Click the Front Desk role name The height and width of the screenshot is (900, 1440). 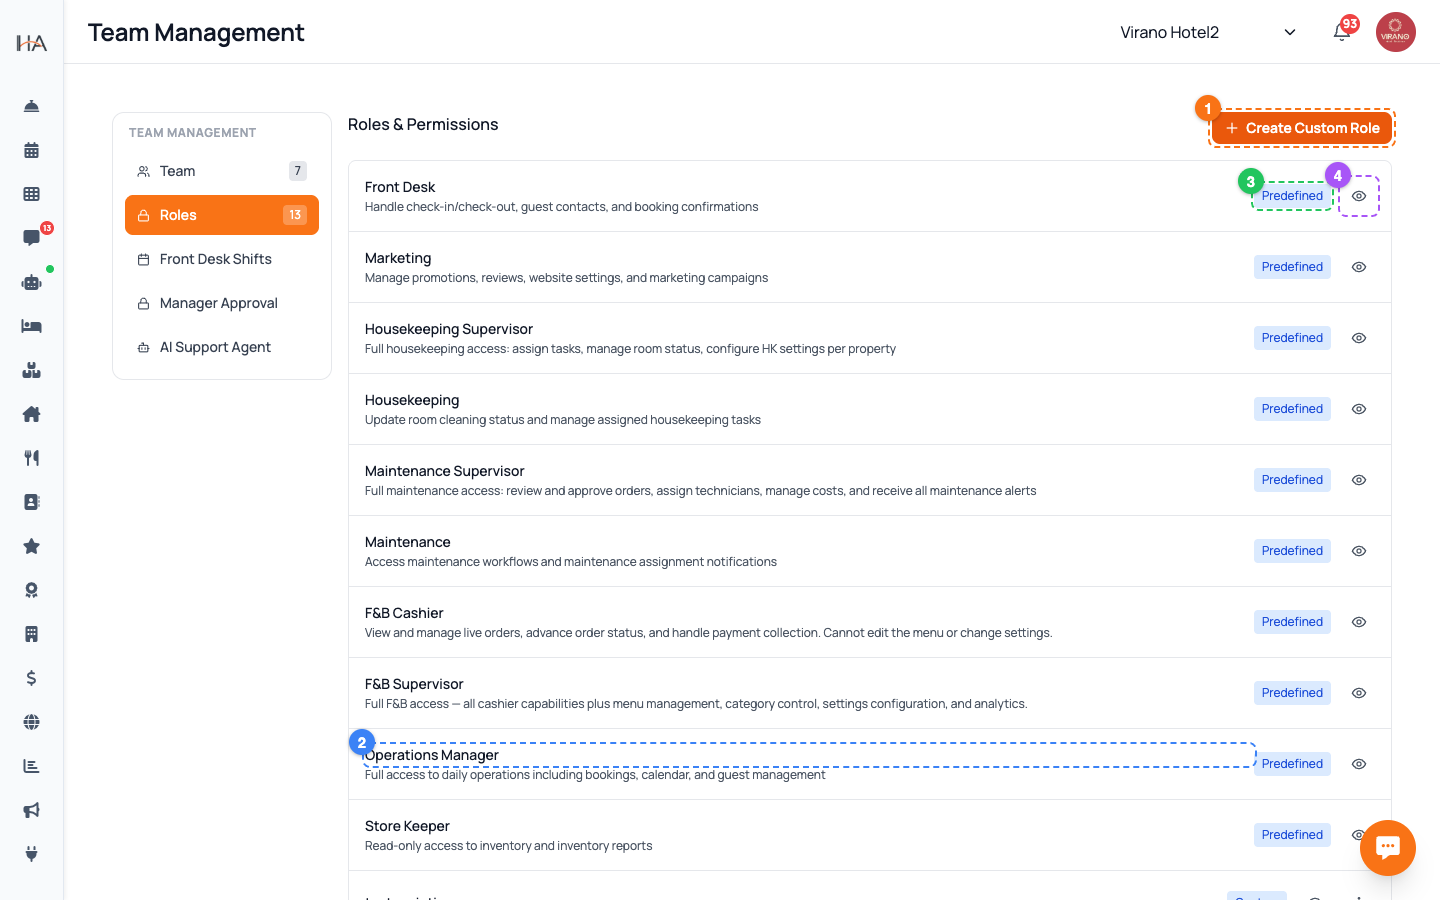pyautogui.click(x=400, y=187)
